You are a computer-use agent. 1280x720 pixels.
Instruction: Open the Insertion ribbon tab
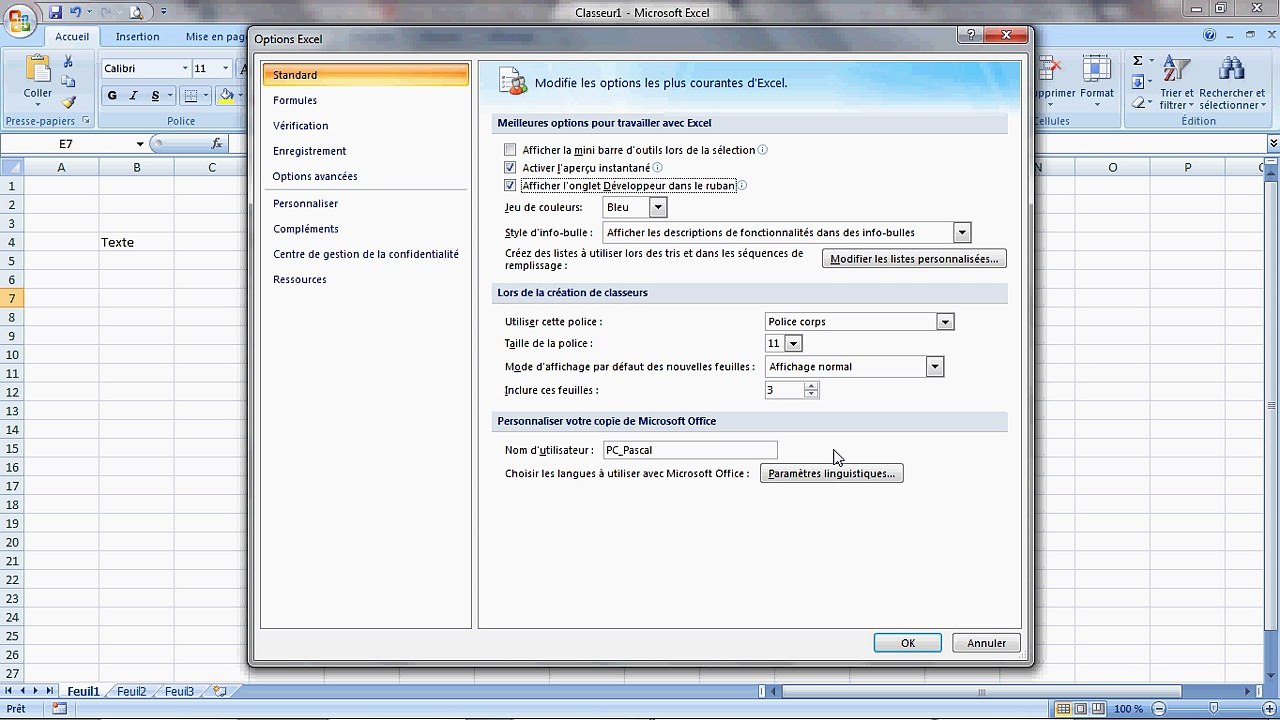point(137,37)
